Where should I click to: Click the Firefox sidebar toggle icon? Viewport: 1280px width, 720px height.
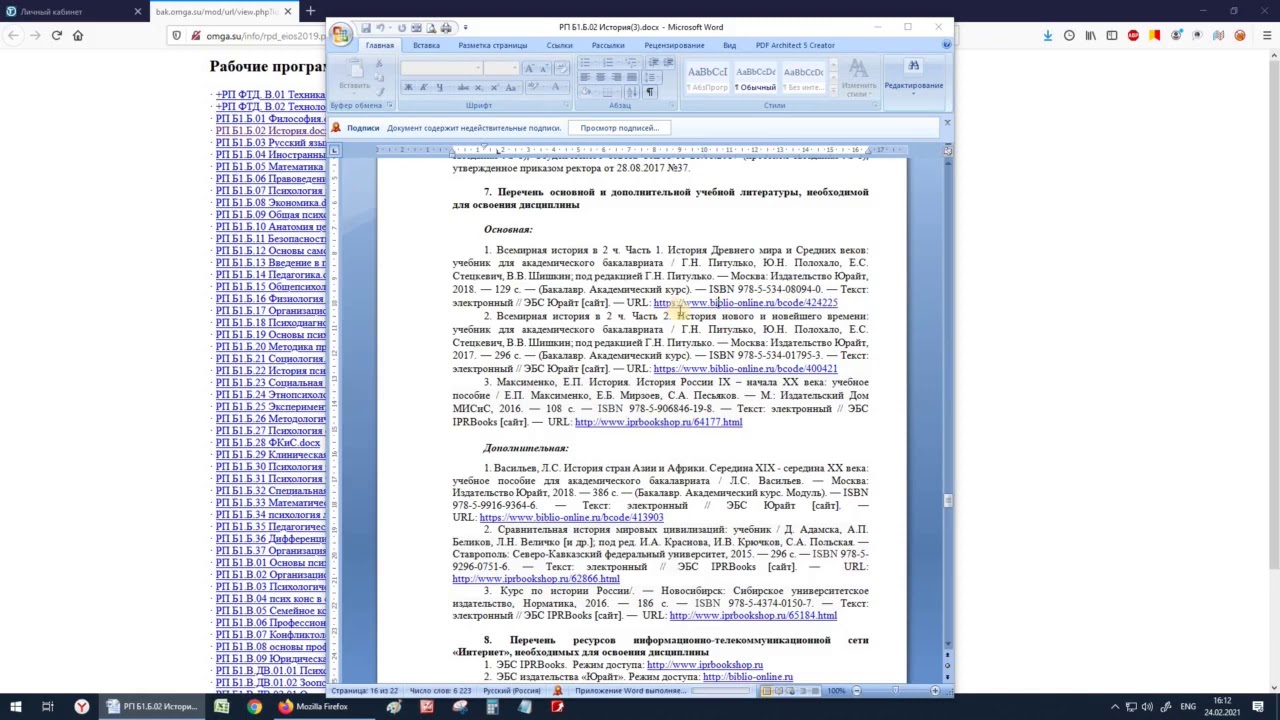point(1111,35)
